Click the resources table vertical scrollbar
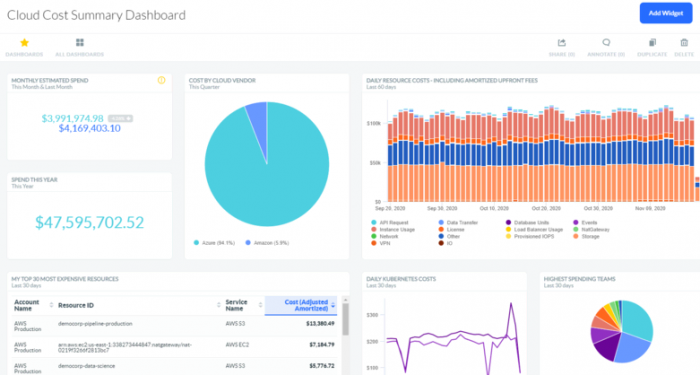The image size is (700, 375). point(346,319)
